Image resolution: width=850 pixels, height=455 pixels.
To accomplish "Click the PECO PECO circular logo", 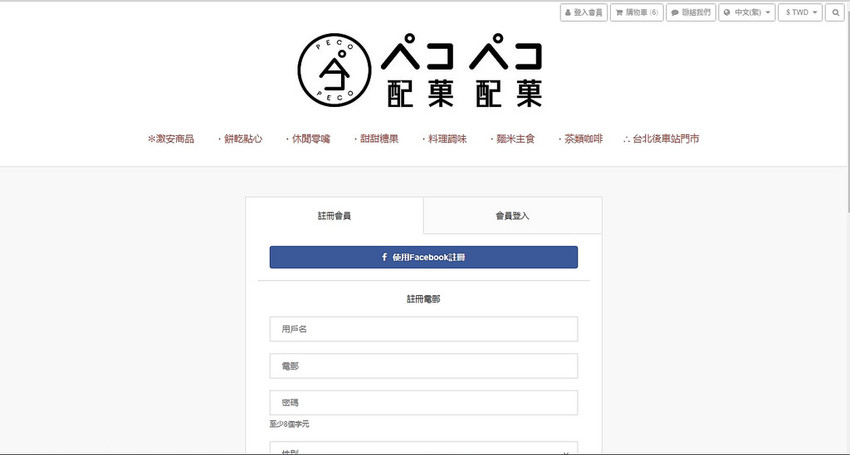I will [x=334, y=70].
